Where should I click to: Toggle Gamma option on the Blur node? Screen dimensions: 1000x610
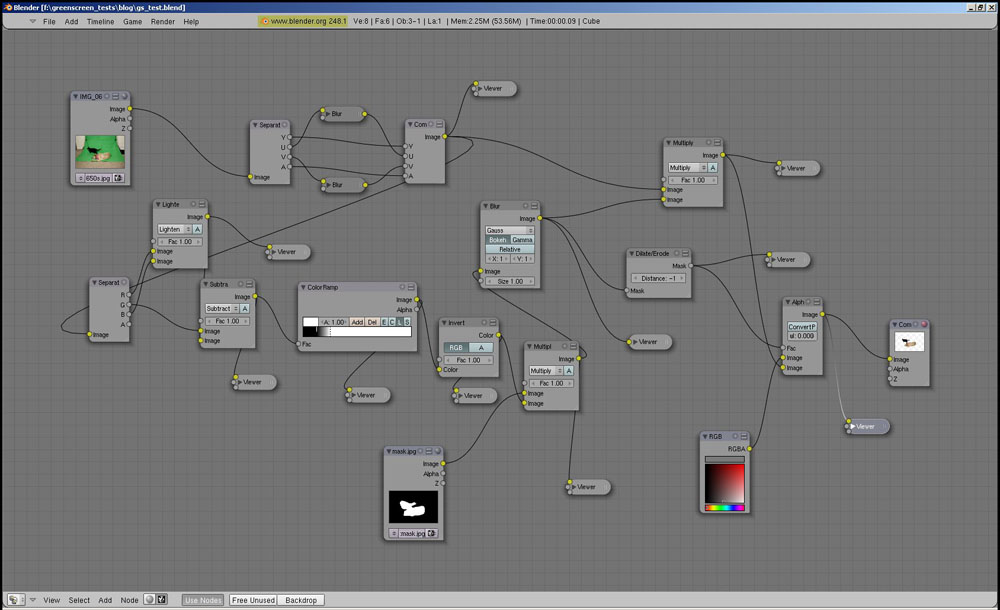tap(522, 240)
